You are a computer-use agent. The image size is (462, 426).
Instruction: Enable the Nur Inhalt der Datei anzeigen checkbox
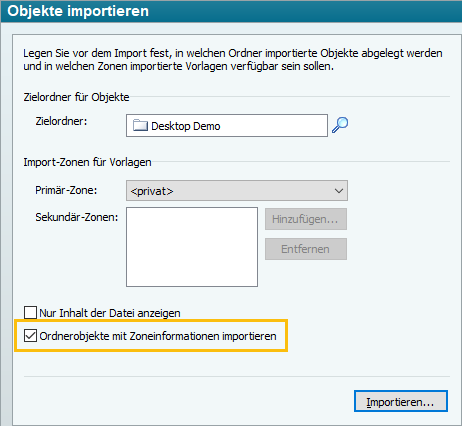[30, 313]
